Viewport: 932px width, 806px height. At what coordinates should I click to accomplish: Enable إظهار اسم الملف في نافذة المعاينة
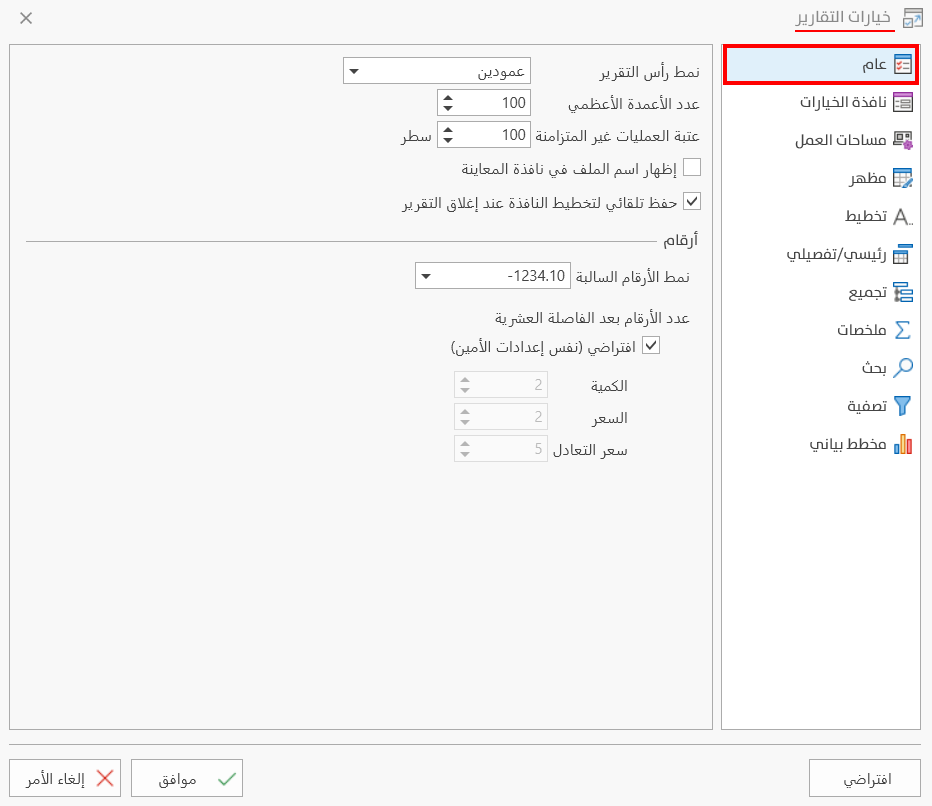click(x=691, y=168)
